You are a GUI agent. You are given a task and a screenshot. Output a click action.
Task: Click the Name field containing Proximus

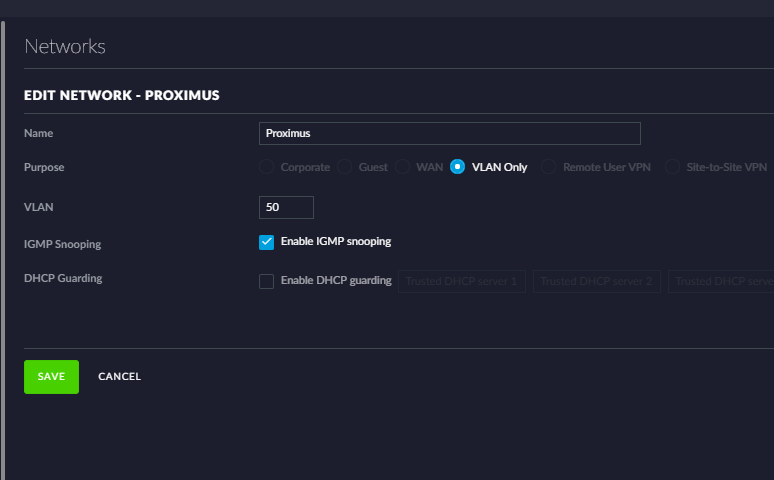(449, 133)
